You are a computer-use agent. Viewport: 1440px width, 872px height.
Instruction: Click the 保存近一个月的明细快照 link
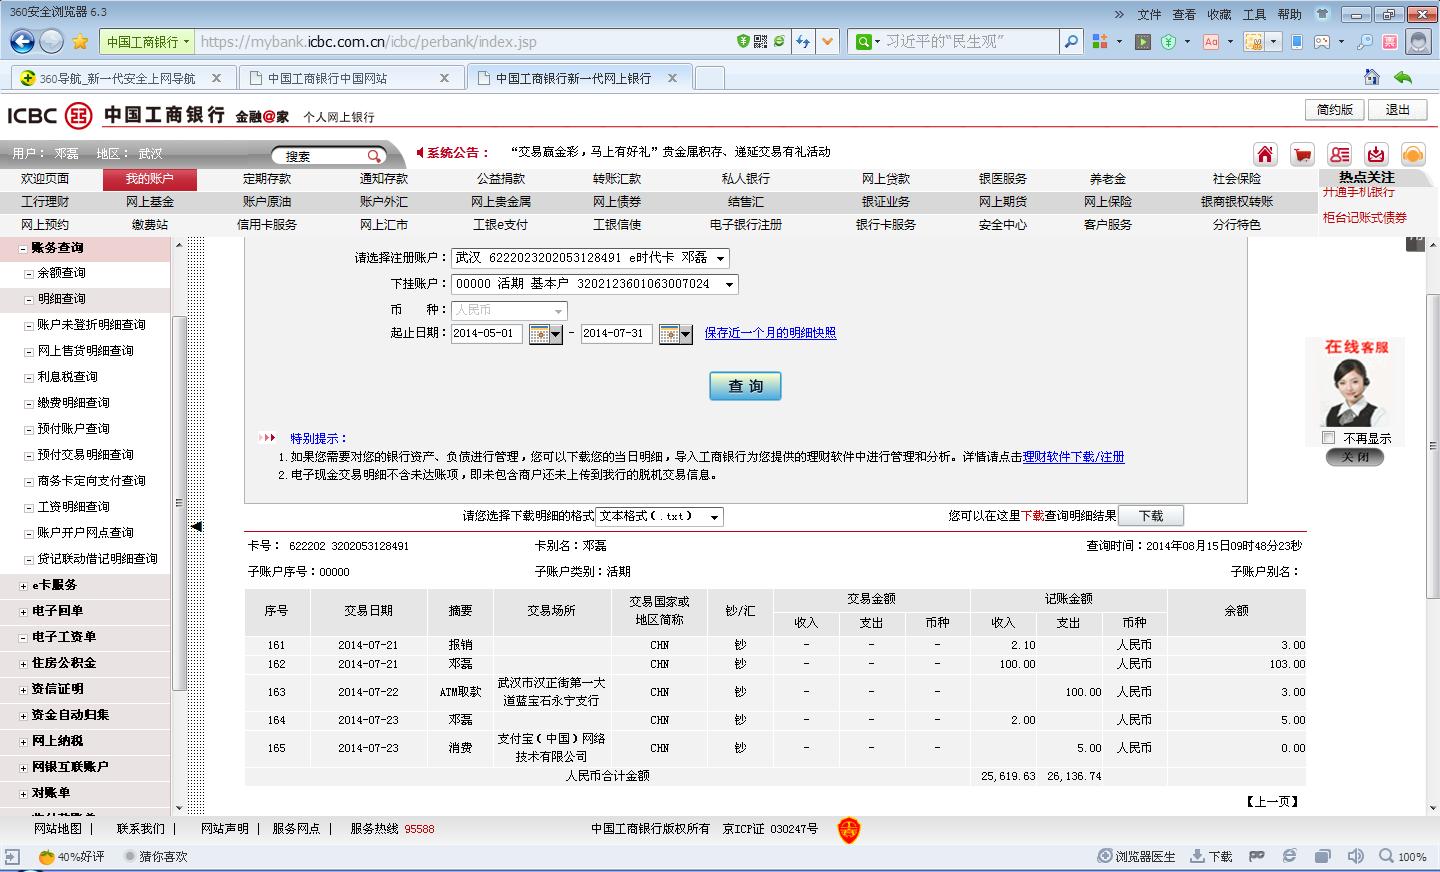tap(770, 333)
